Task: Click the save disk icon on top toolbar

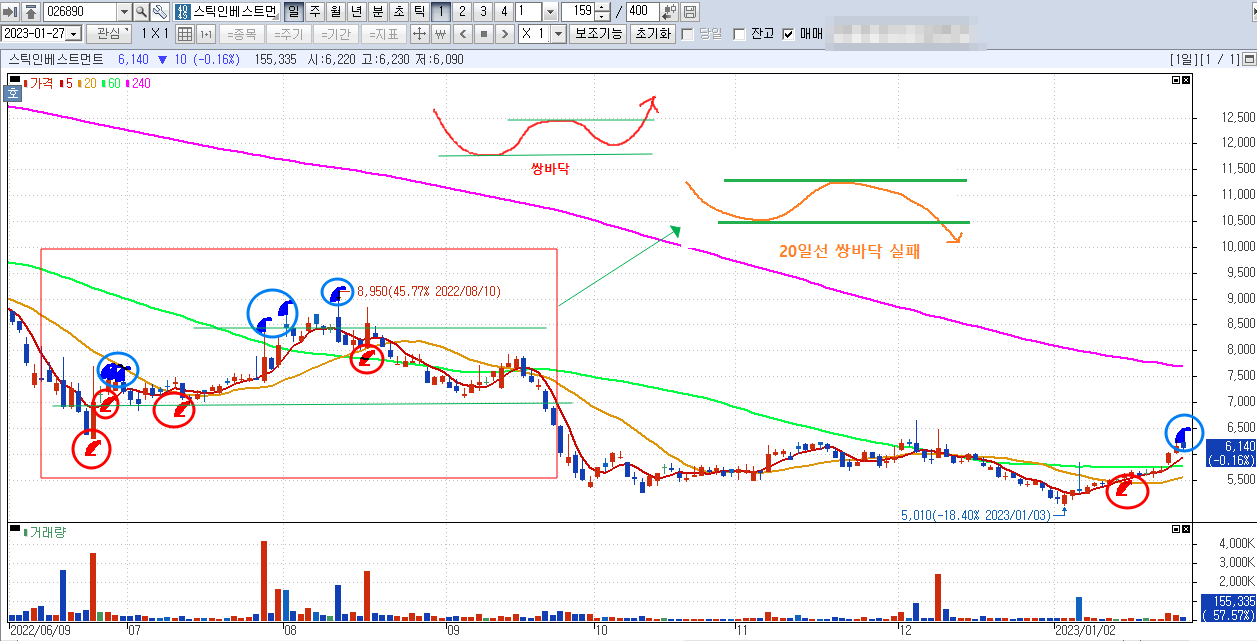Action: 691,12
